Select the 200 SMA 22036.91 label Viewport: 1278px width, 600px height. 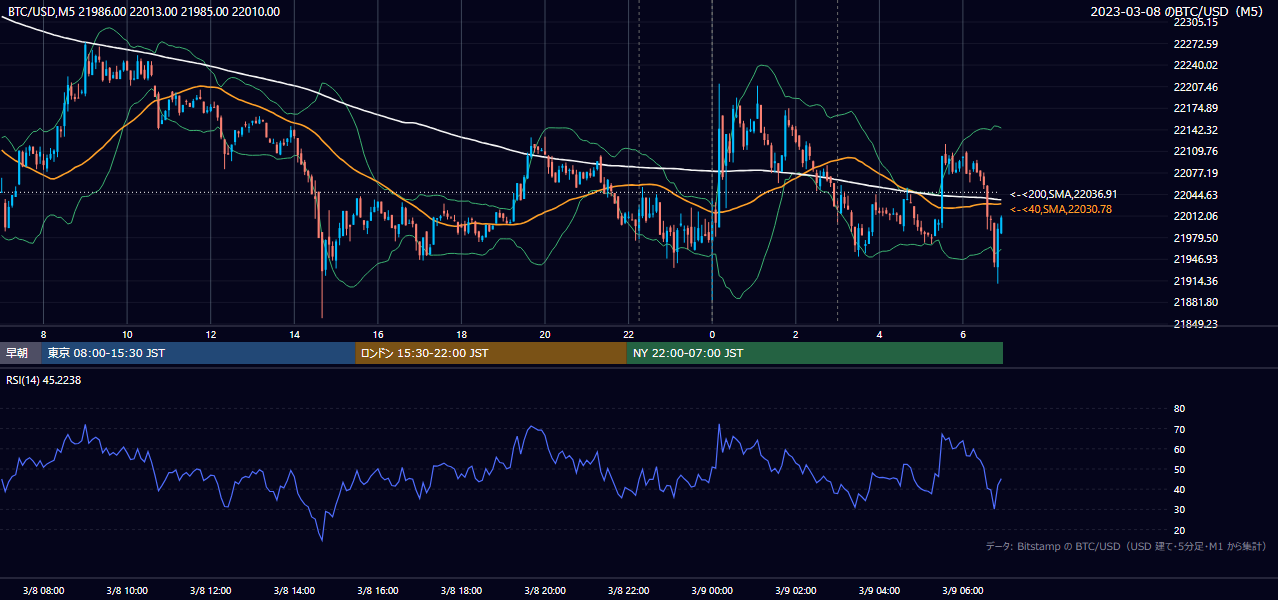pyautogui.click(x=1064, y=195)
